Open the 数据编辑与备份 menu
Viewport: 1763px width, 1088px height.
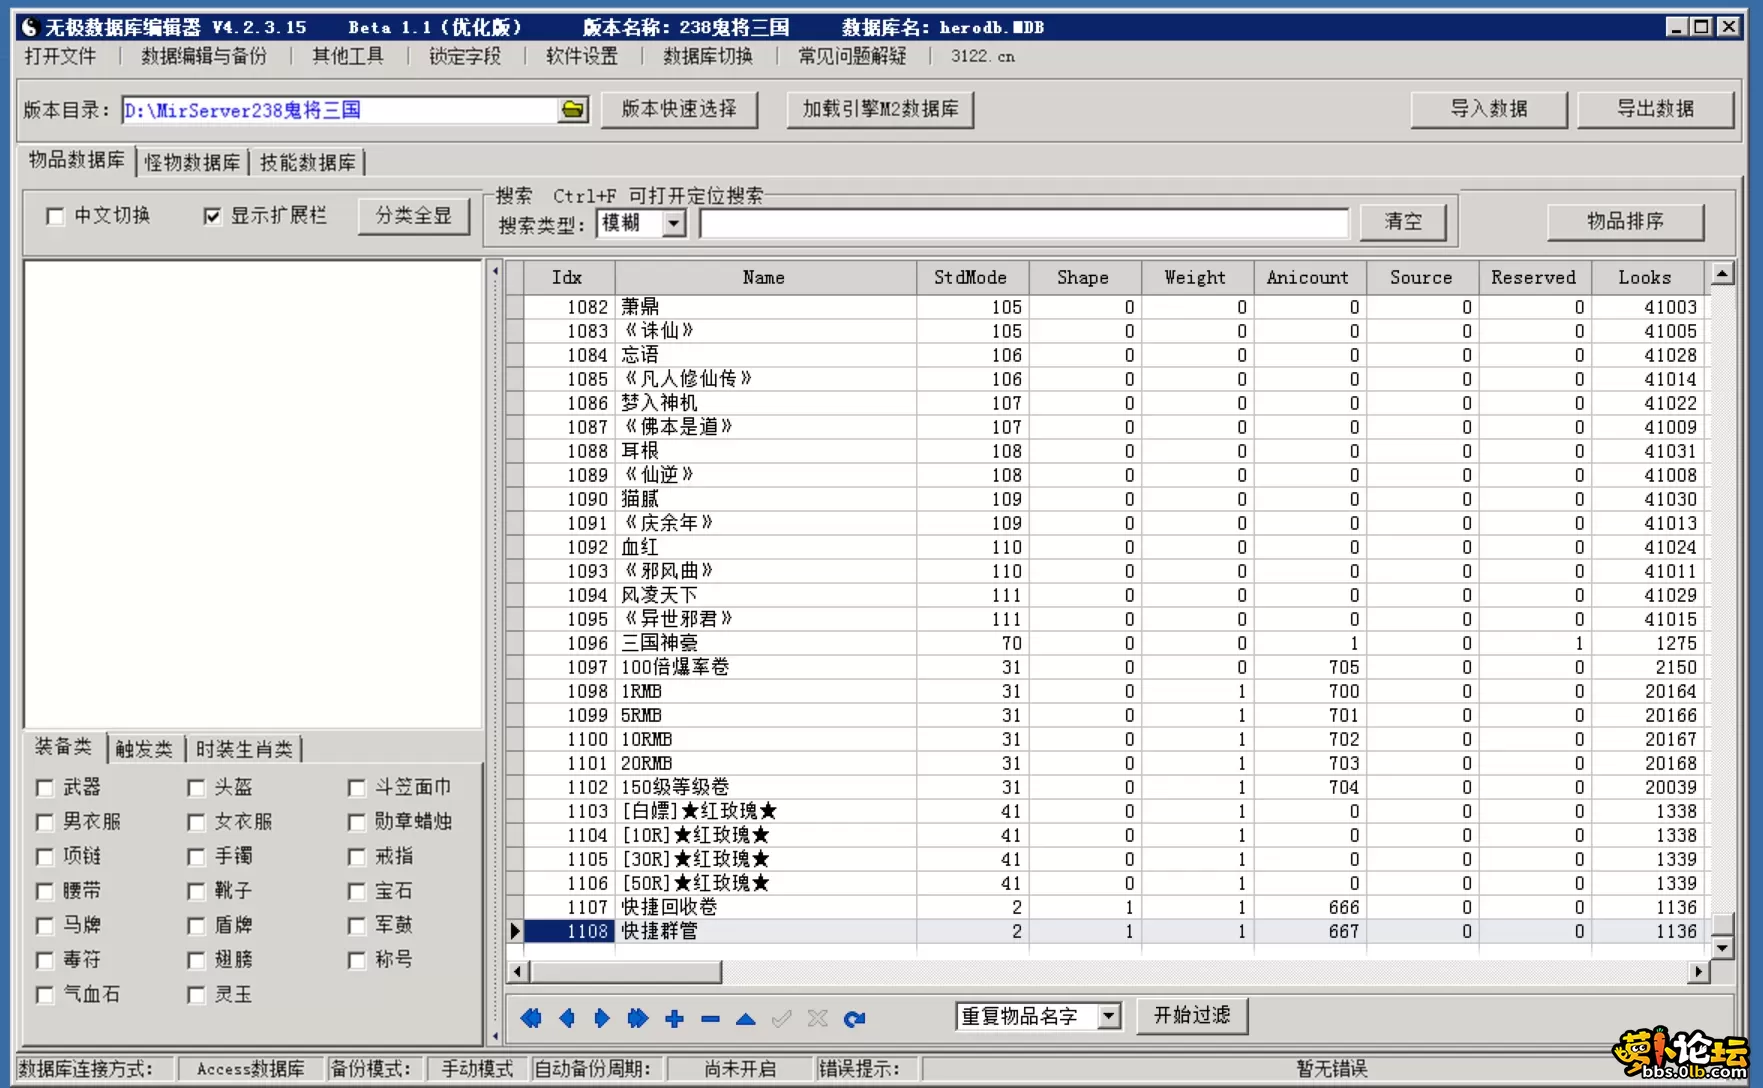(204, 56)
